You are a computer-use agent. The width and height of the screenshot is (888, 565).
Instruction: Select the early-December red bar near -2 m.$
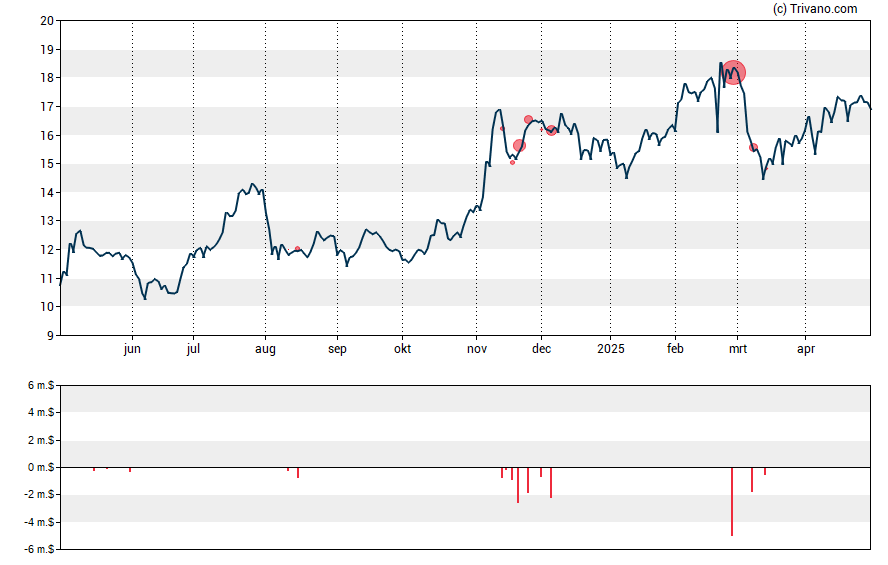click(x=550, y=483)
